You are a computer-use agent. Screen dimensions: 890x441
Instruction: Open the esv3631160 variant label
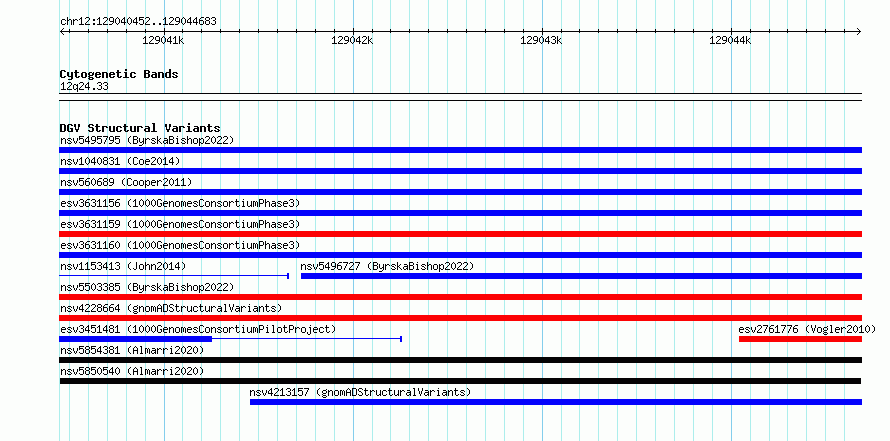180,245
